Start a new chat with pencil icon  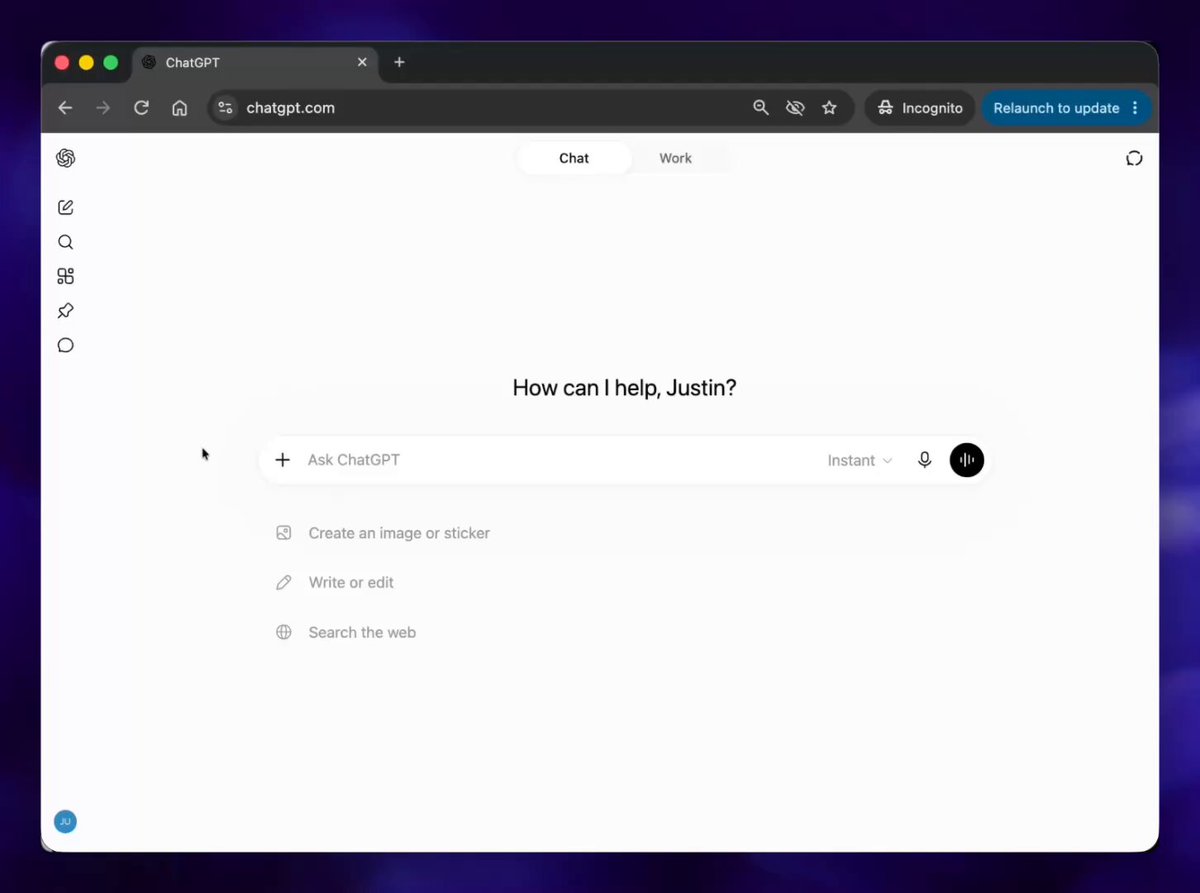point(66,208)
